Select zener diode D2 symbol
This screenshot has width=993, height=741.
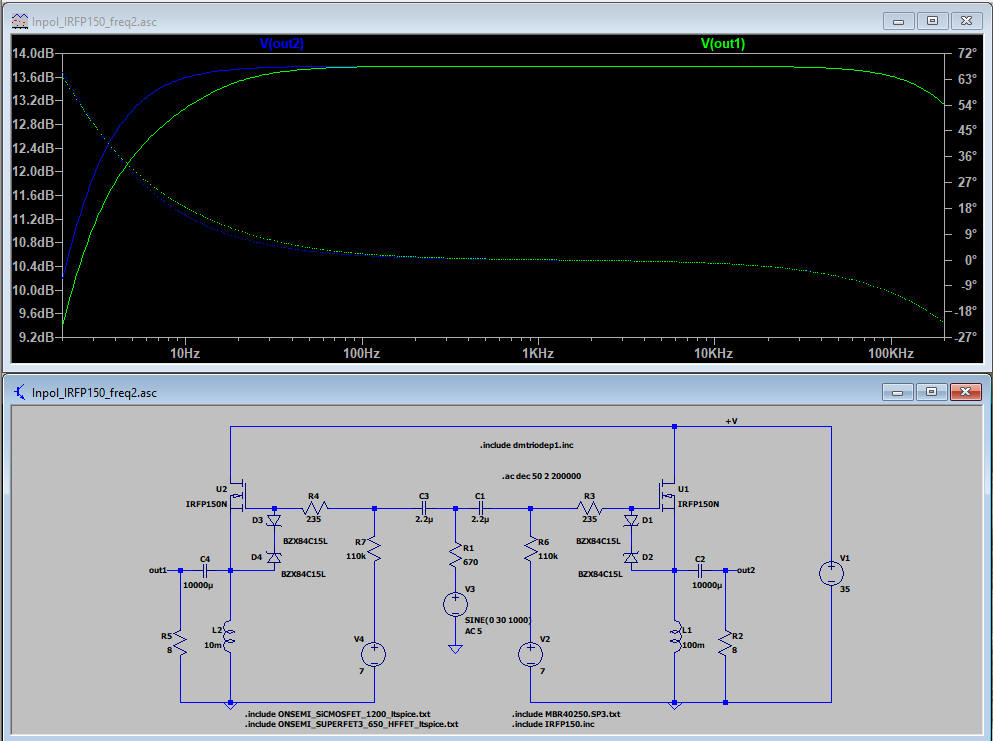pos(631,557)
